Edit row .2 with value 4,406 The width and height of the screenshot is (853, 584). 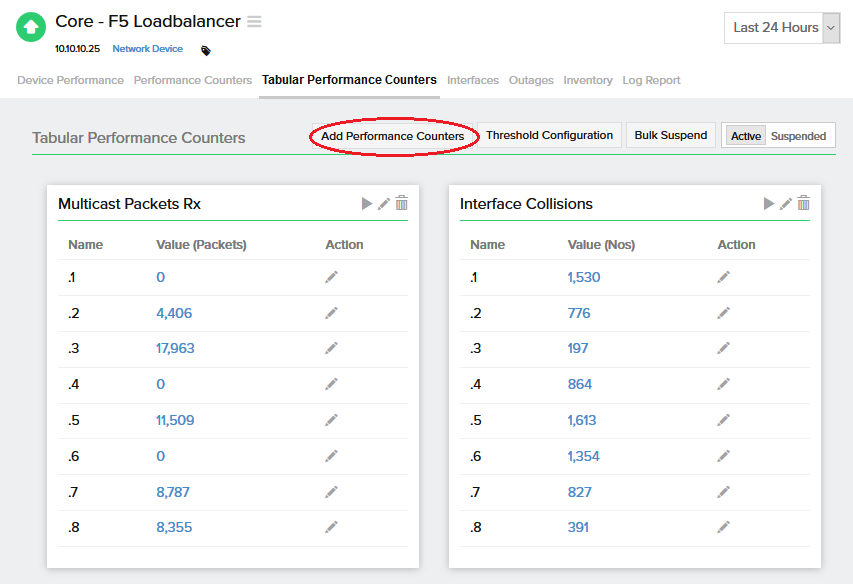(331, 313)
